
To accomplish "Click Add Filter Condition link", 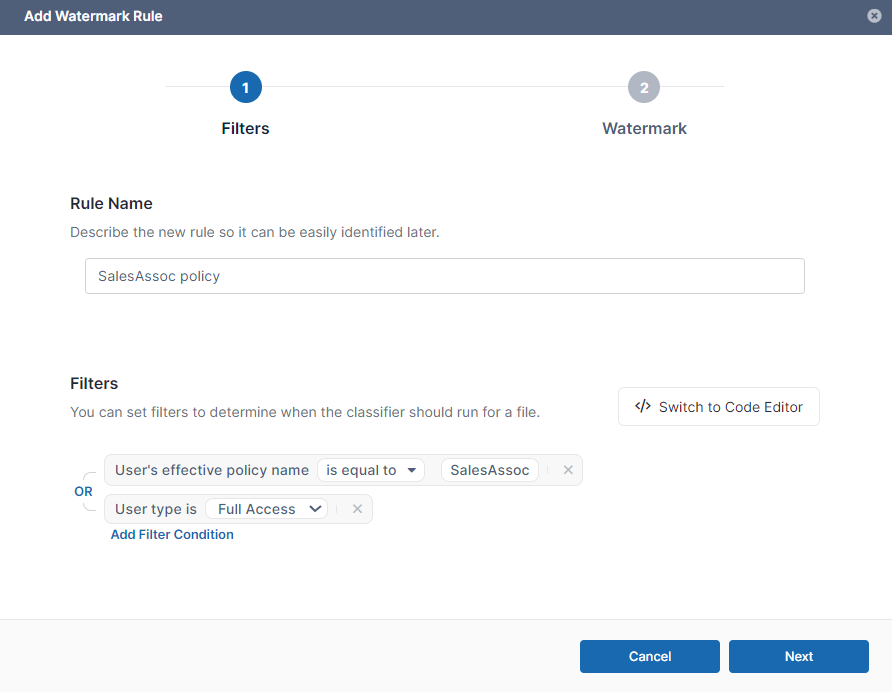I will (x=172, y=535).
